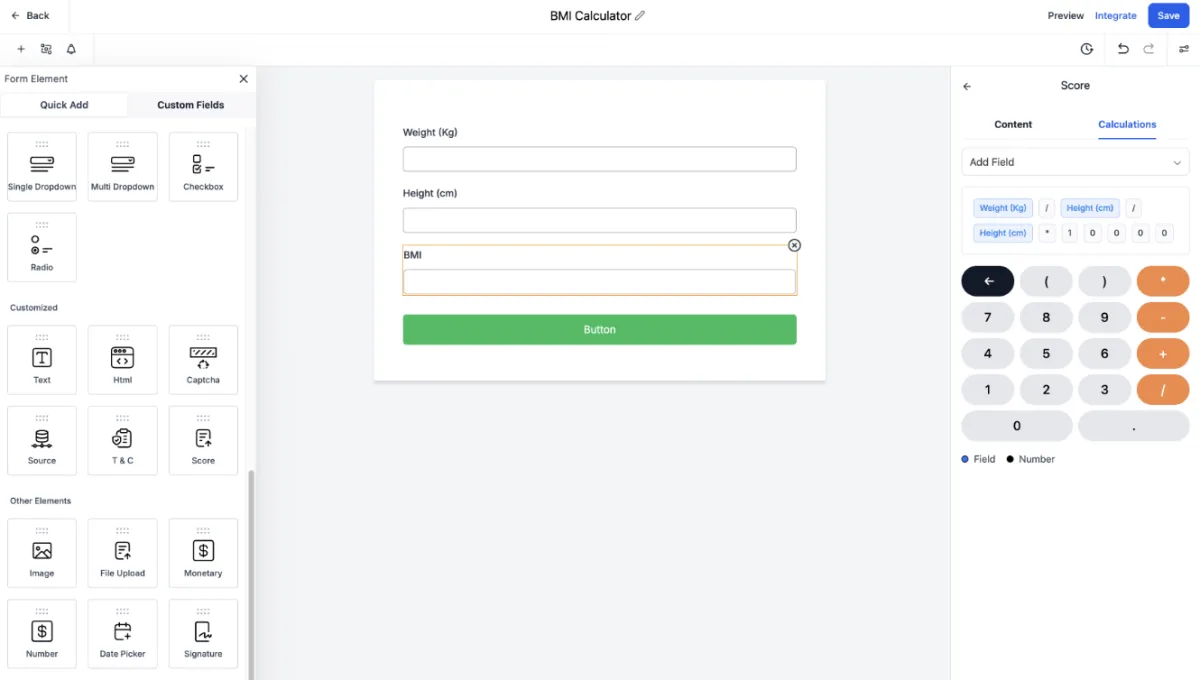Screen dimensions: 1200x680
Task: Open the Integrate link
Action: (1115, 16)
